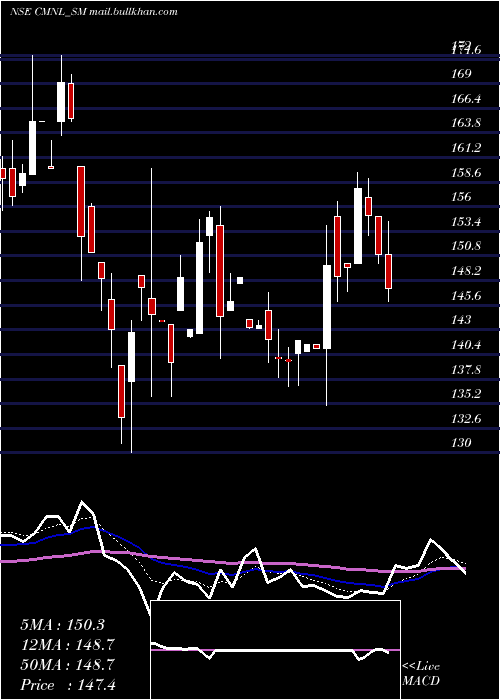The image size is (500, 700).
Task: Select the 148.2 price axis label
Action: 466,271
